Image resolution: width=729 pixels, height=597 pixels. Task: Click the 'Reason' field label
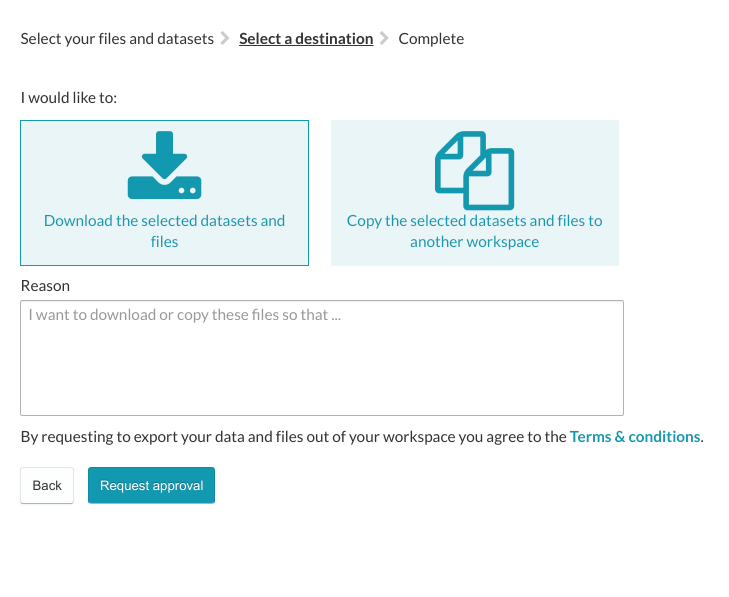click(x=45, y=286)
